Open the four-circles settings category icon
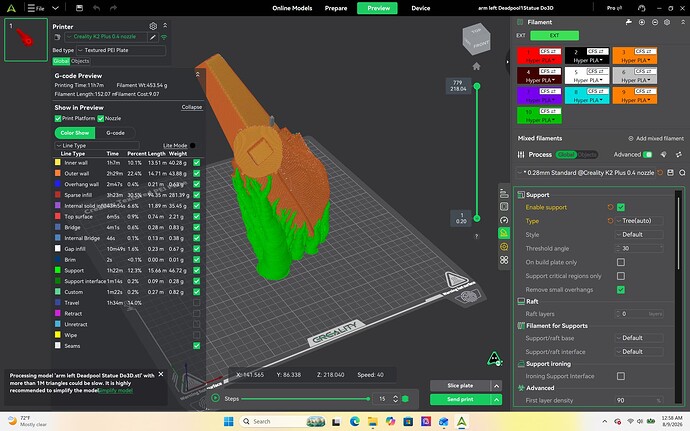The height and width of the screenshot is (431, 690). click(504, 260)
